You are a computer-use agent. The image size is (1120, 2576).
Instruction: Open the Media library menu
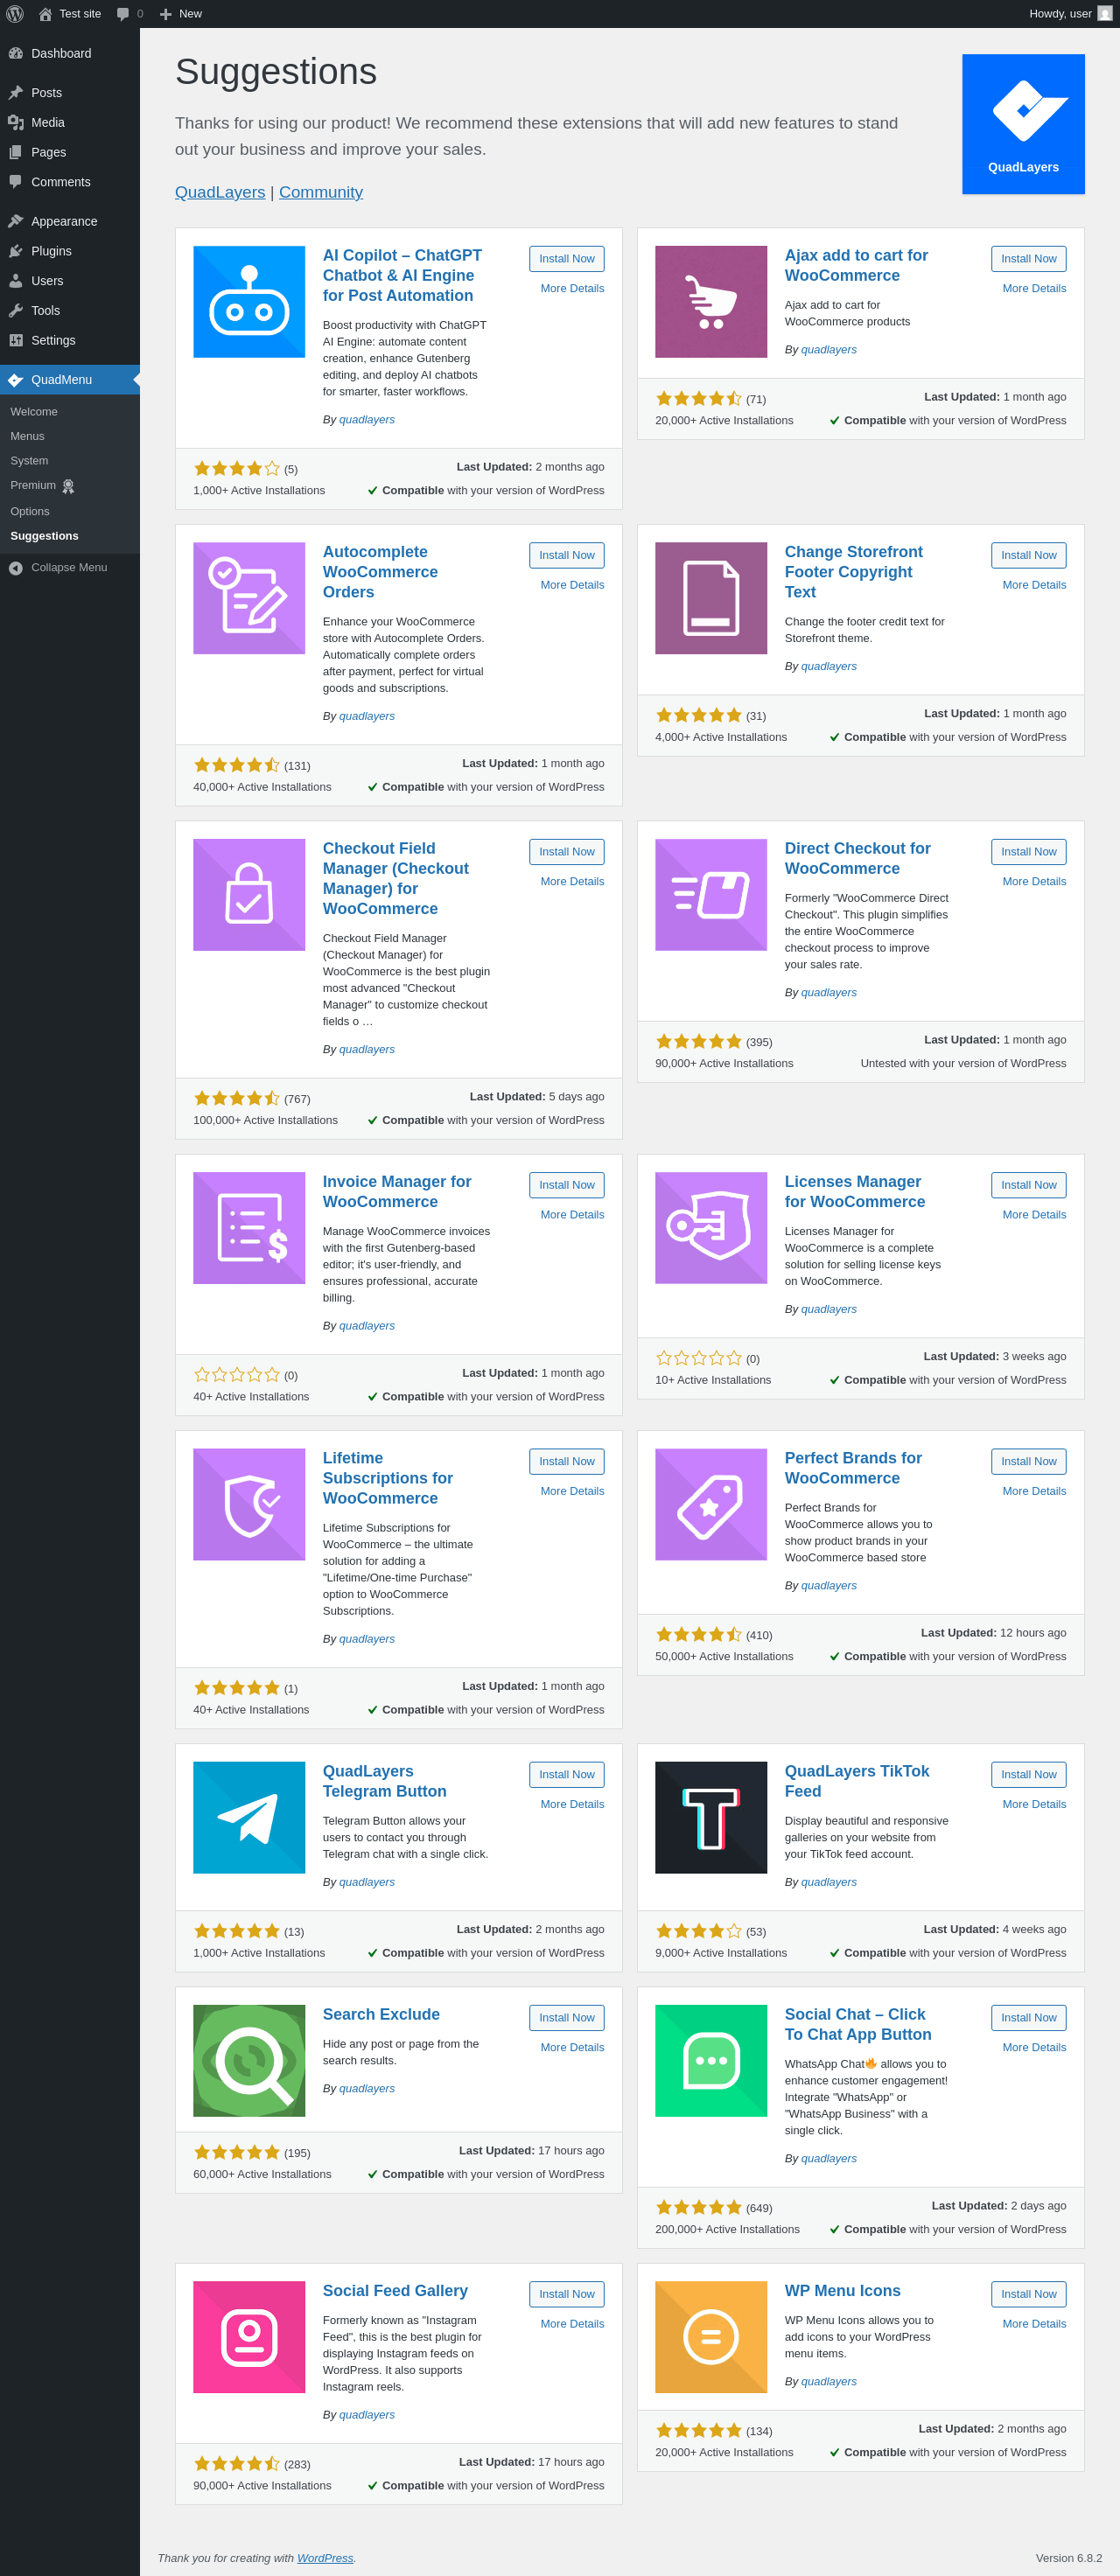tap(70, 122)
